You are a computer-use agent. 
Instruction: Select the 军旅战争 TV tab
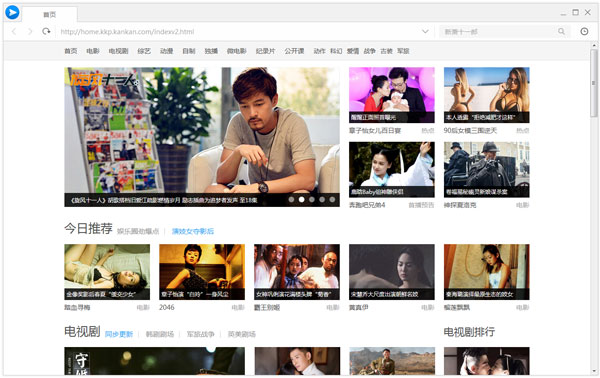200,334
